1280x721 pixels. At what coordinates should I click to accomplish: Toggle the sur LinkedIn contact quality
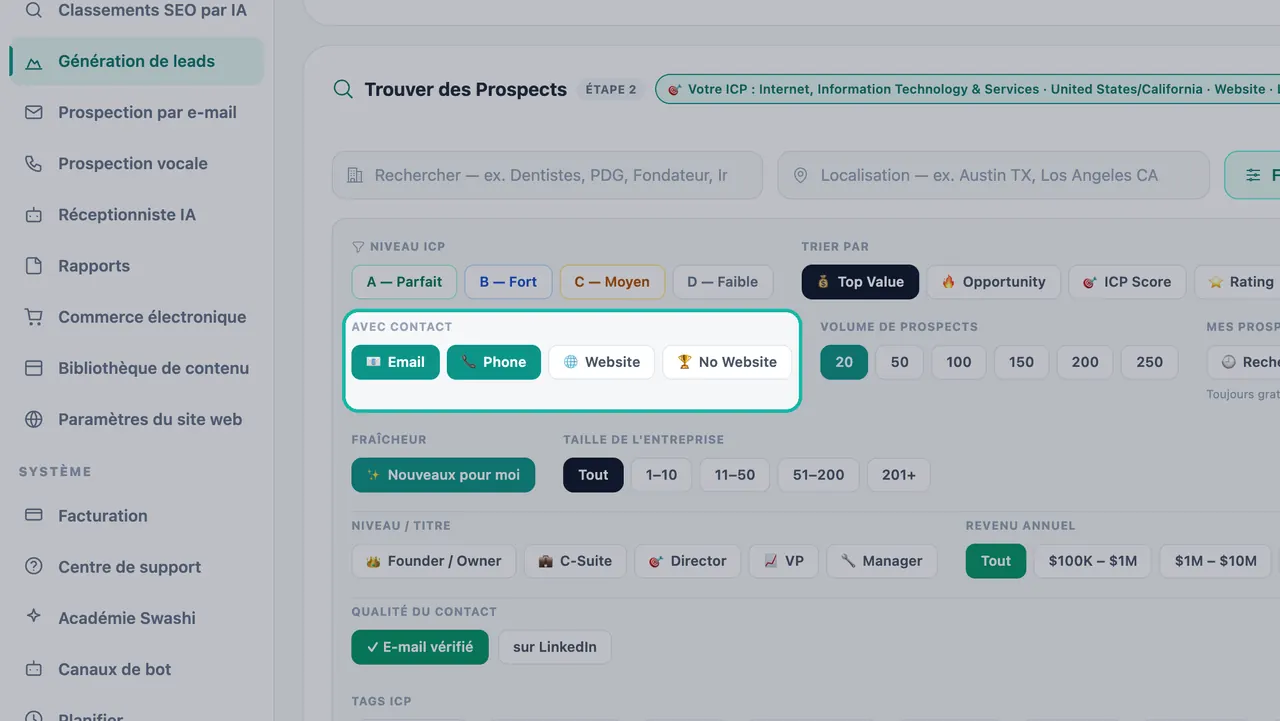coord(555,647)
